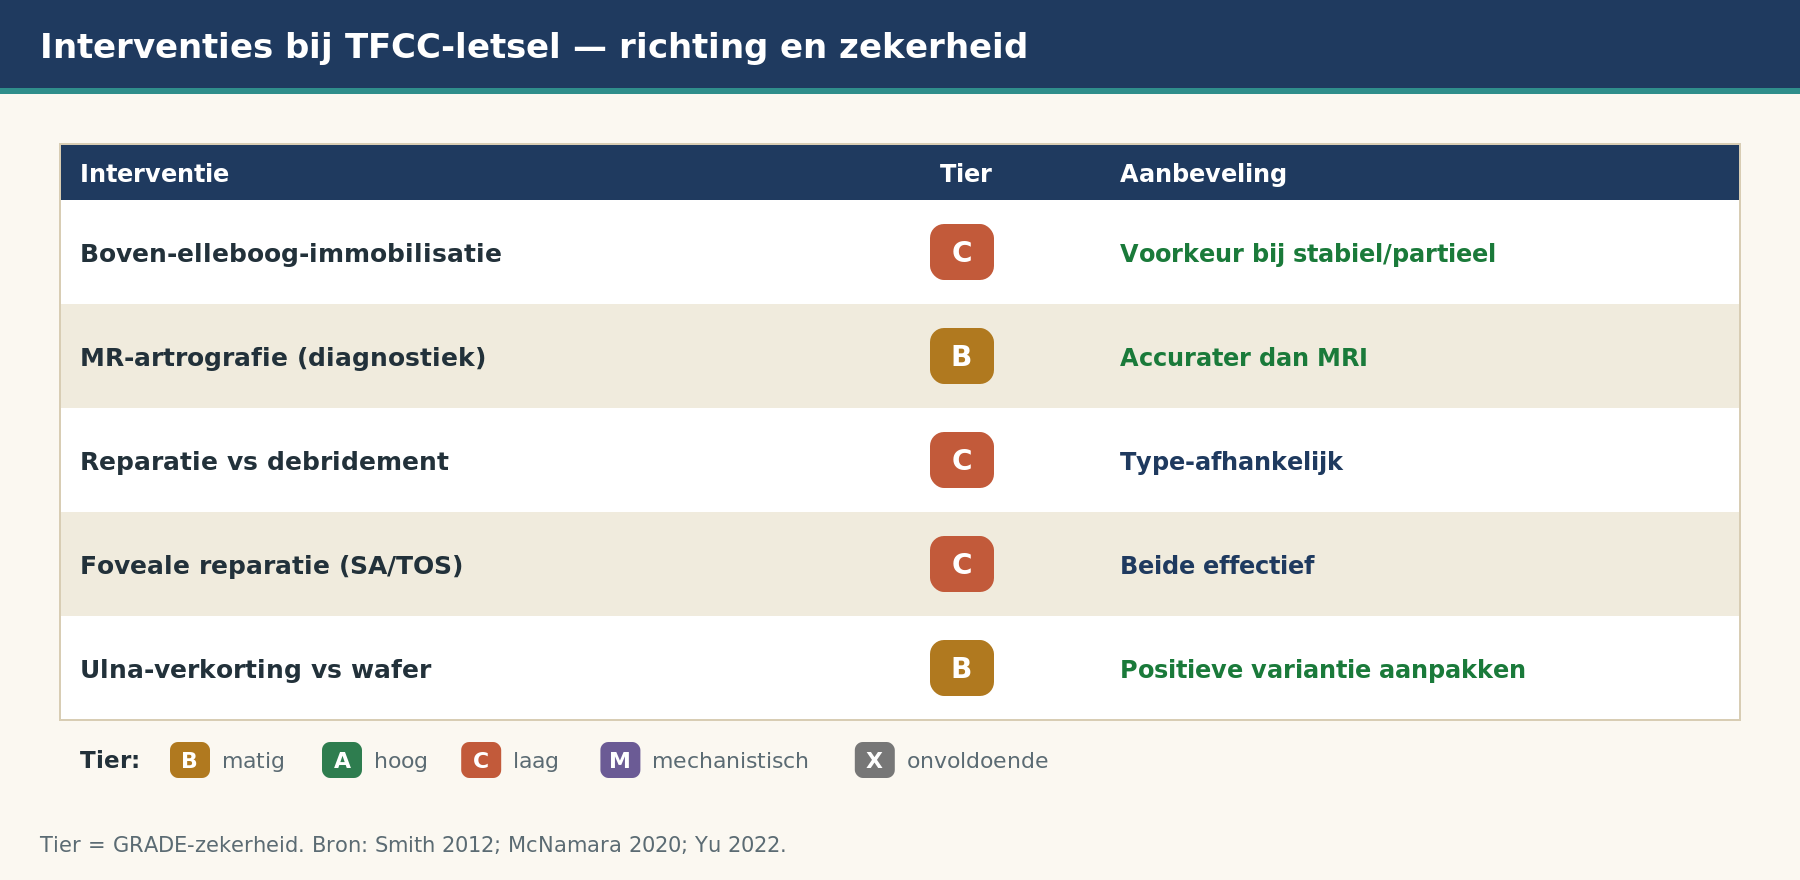The width and height of the screenshot is (1800, 880).
Task: Click the Foveale reparatie (SA/TOS) label
Action: click(x=271, y=566)
